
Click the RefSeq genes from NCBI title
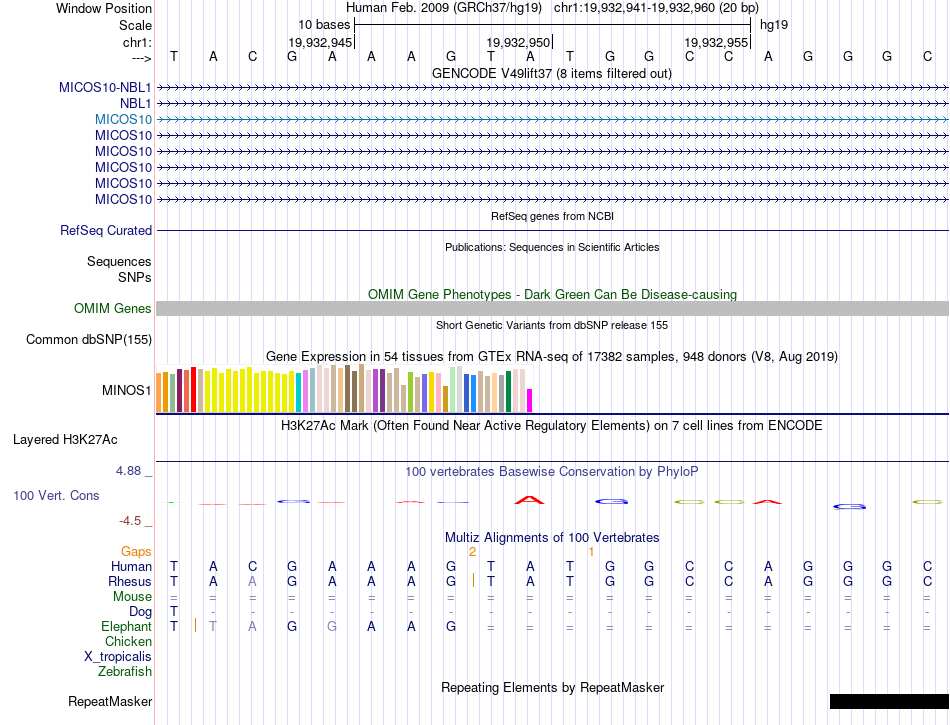click(x=553, y=216)
